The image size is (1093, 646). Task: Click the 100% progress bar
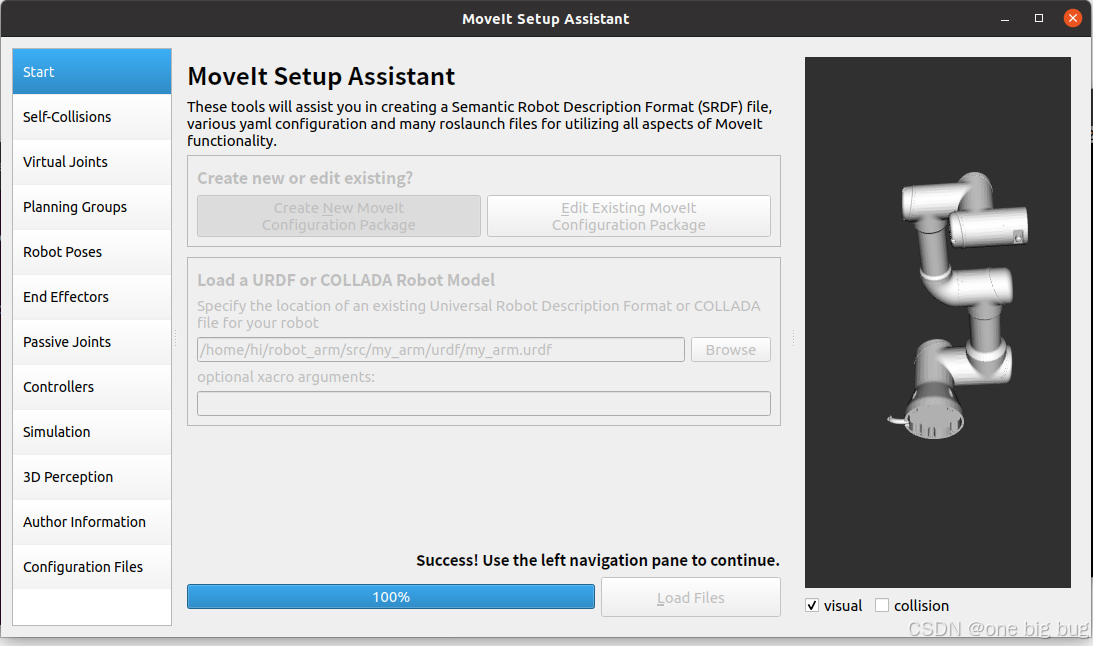tap(391, 597)
